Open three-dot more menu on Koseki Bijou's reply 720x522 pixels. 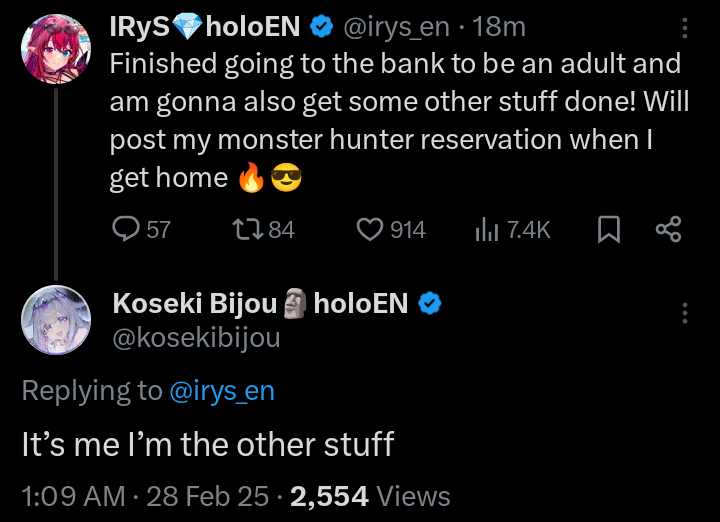tap(685, 312)
